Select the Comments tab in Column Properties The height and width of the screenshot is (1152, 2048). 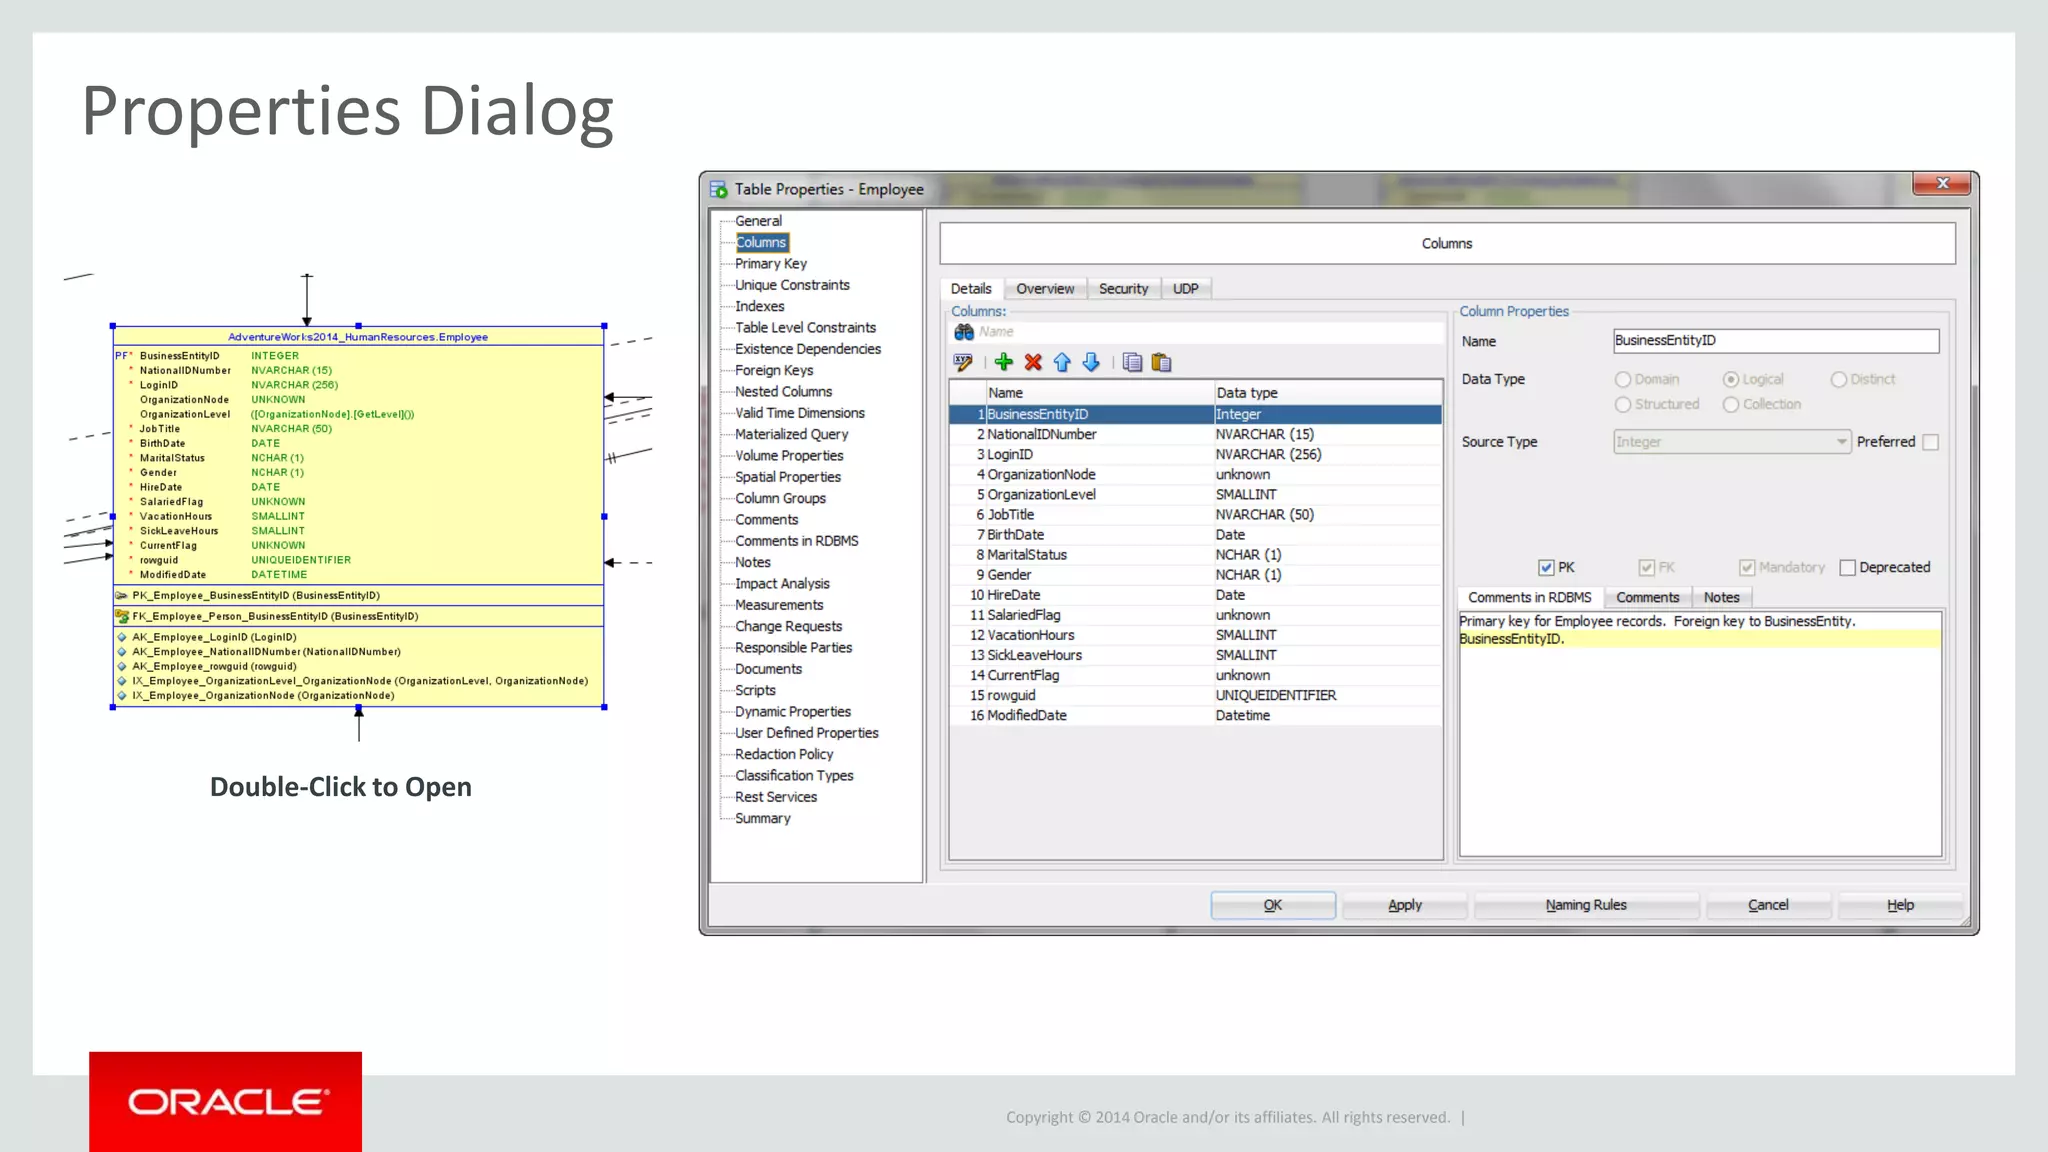tap(1648, 598)
